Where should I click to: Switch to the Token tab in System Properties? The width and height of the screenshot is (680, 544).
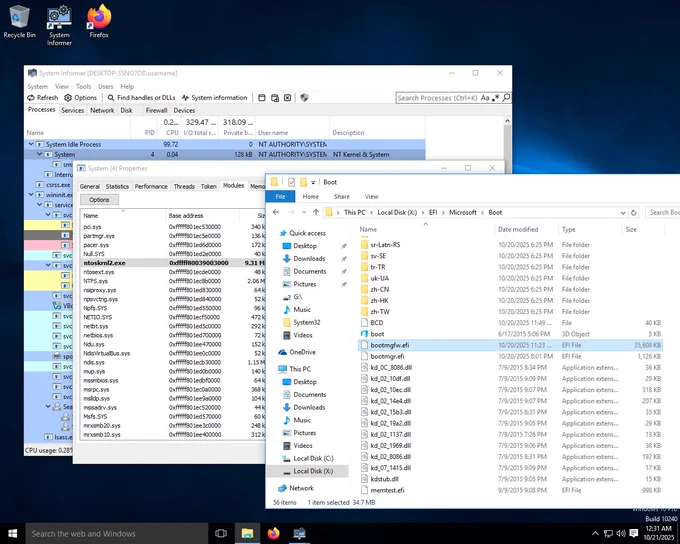click(x=208, y=186)
